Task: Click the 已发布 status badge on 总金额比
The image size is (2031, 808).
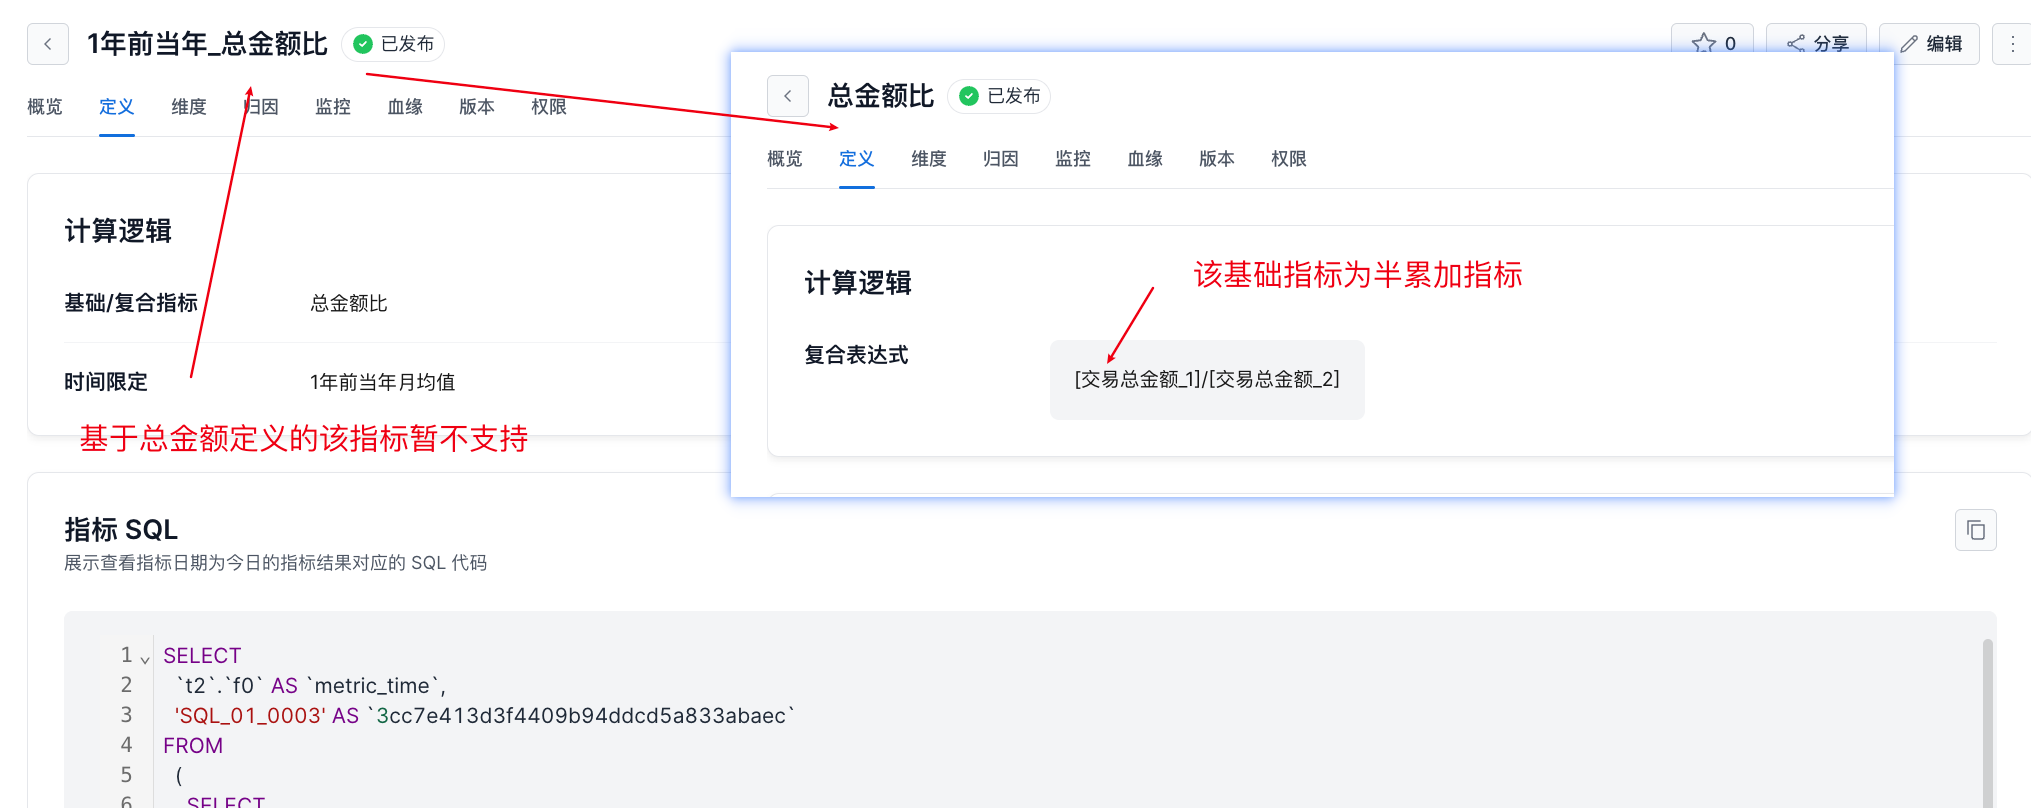Action: (x=1000, y=96)
